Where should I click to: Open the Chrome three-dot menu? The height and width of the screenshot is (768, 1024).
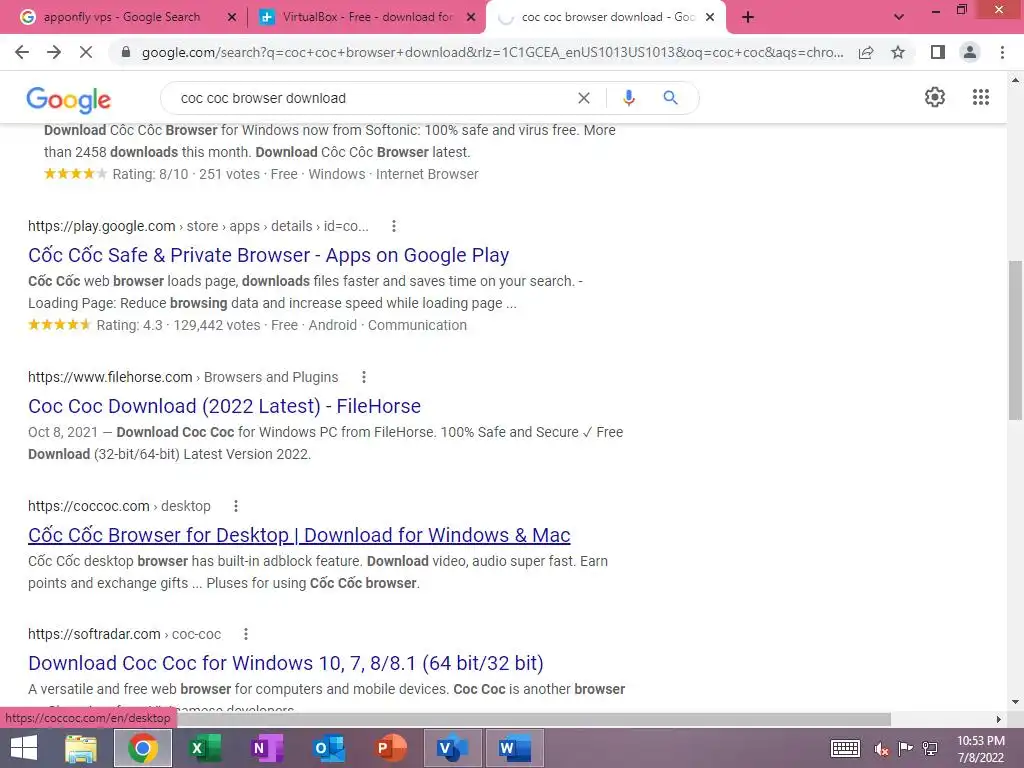click(x=1002, y=52)
